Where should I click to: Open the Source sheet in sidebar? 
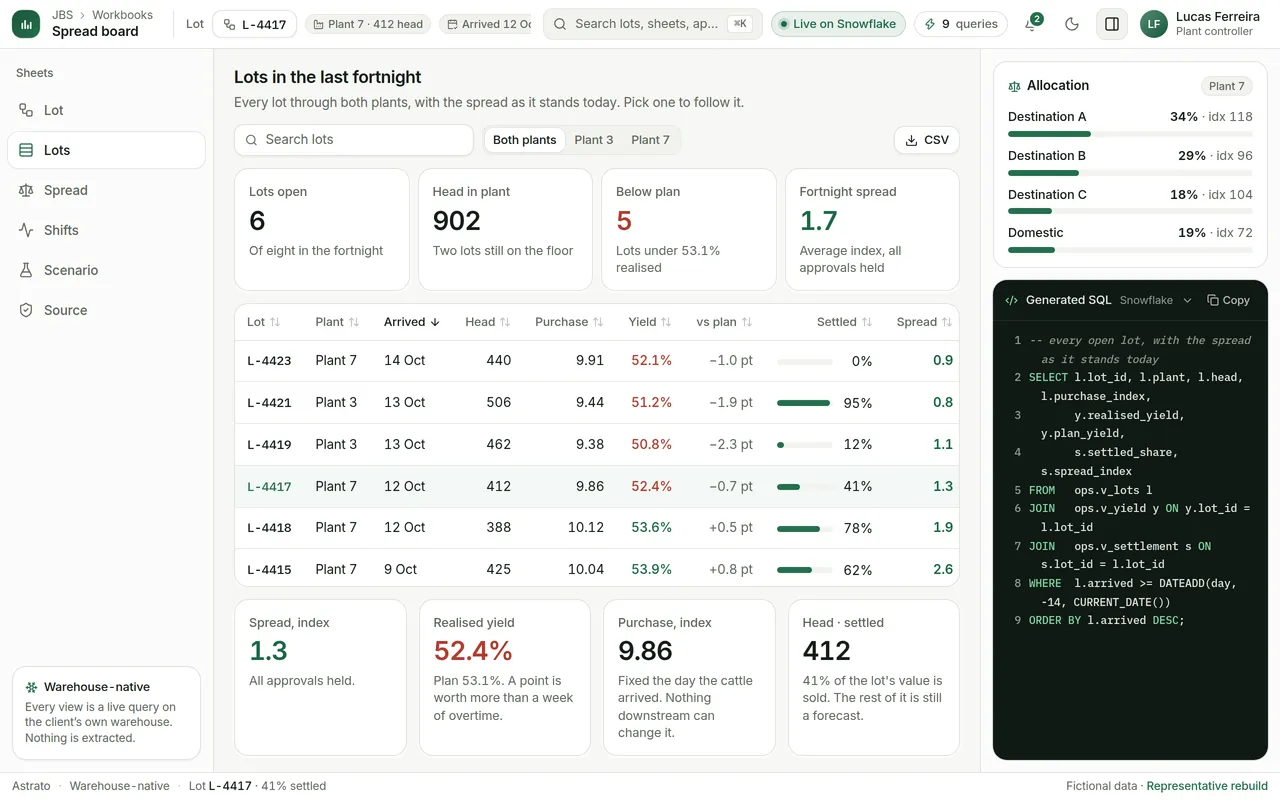point(106,310)
